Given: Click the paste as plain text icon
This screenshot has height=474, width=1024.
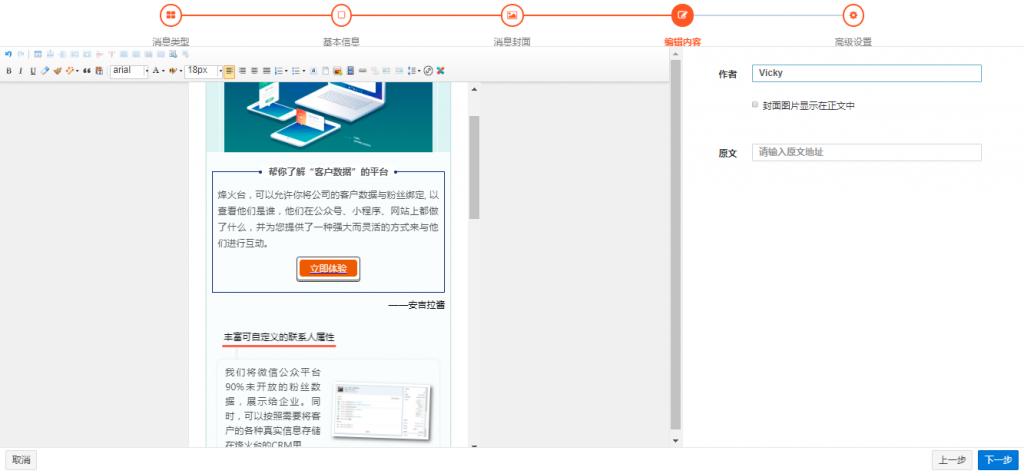Looking at the screenshot, I should [x=99, y=71].
